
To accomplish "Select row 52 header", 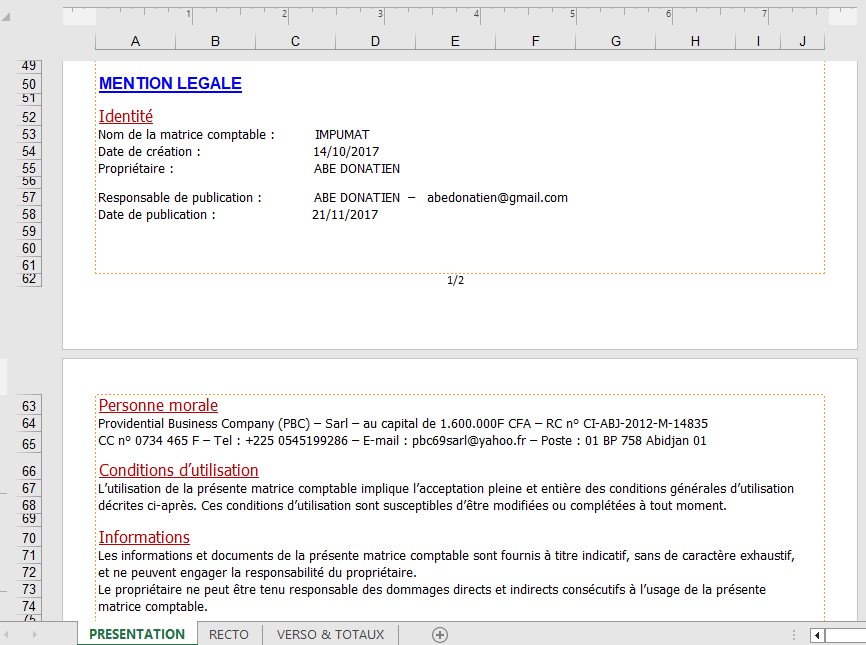I will point(29,117).
